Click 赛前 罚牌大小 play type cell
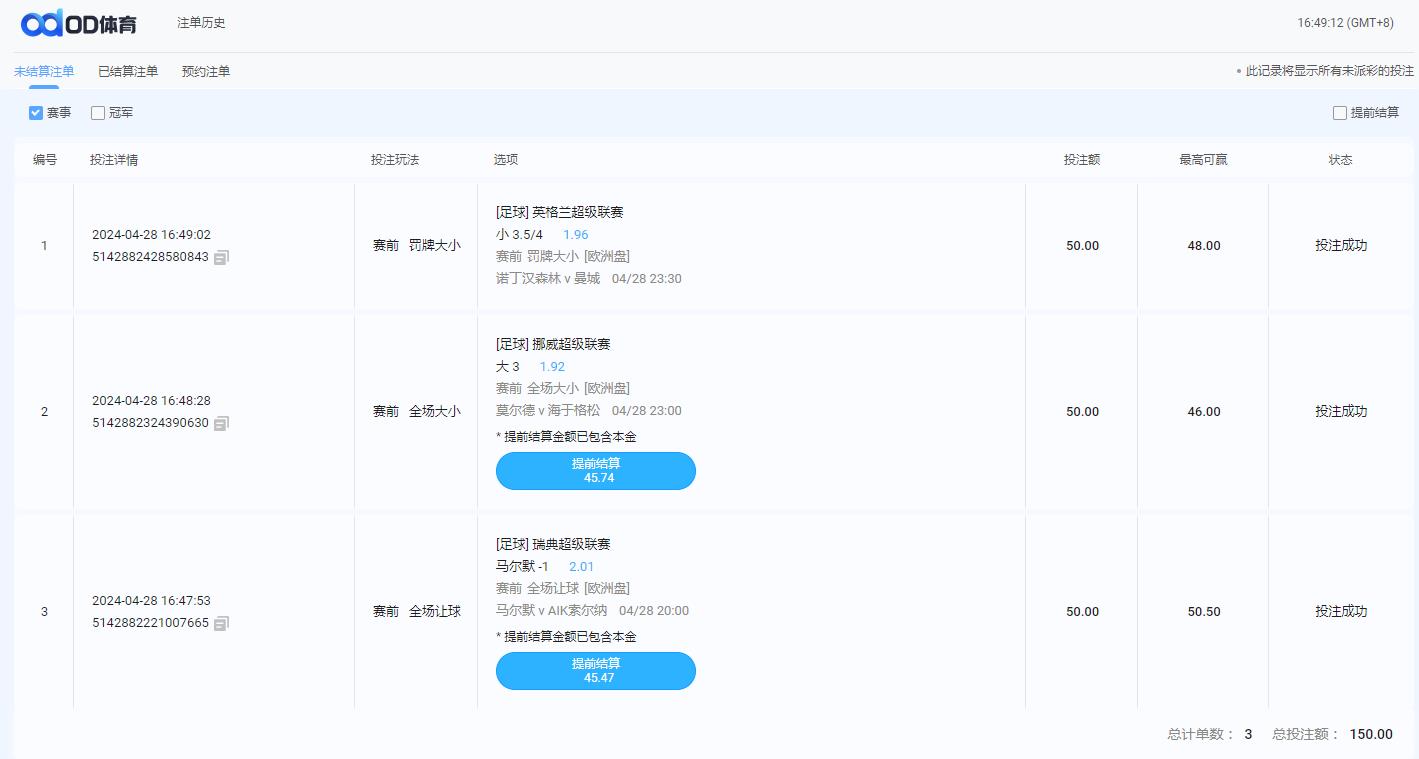The width and height of the screenshot is (1419, 759). pos(417,245)
